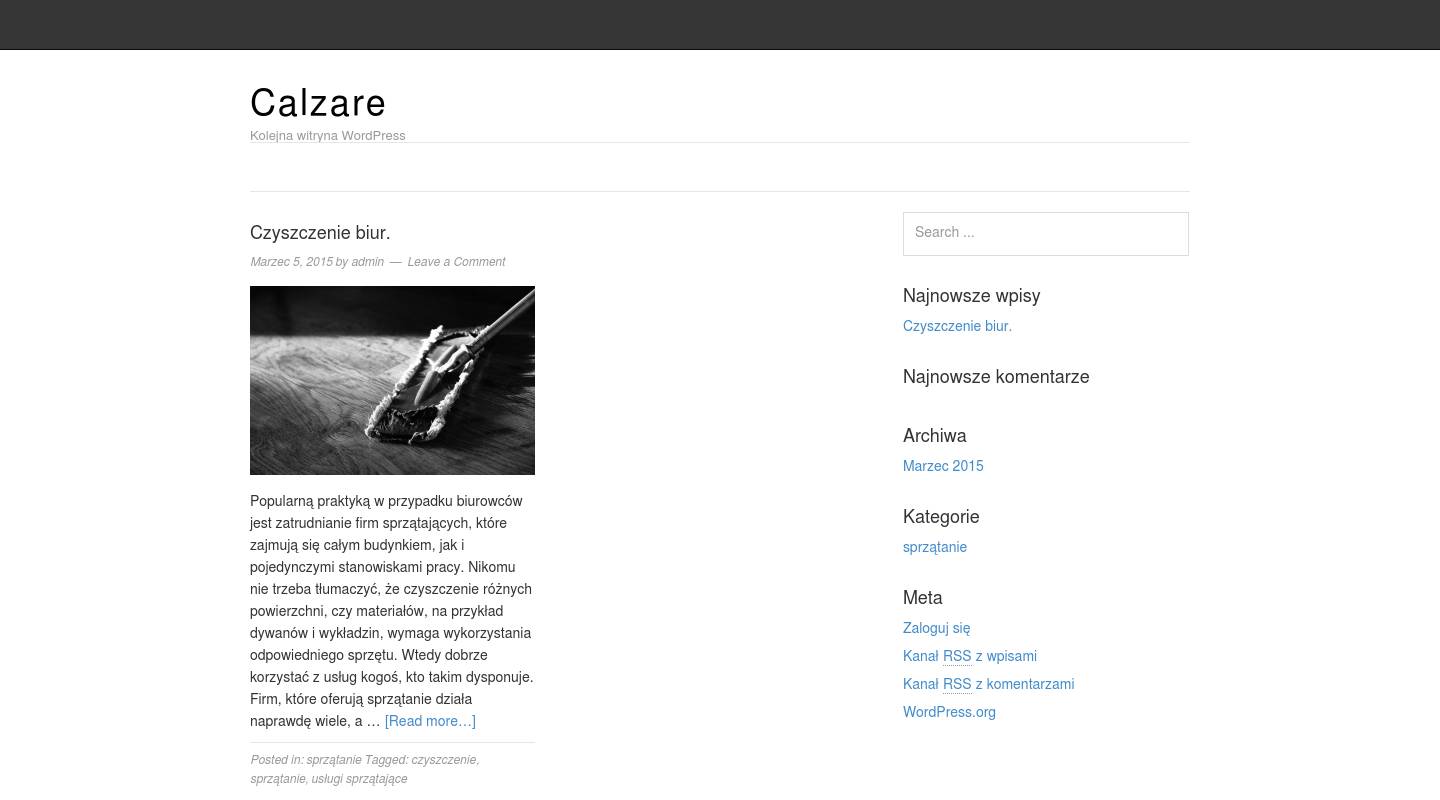Click the Zaloguj się login link
Screen dimensions: 1440x800
[x=936, y=628]
